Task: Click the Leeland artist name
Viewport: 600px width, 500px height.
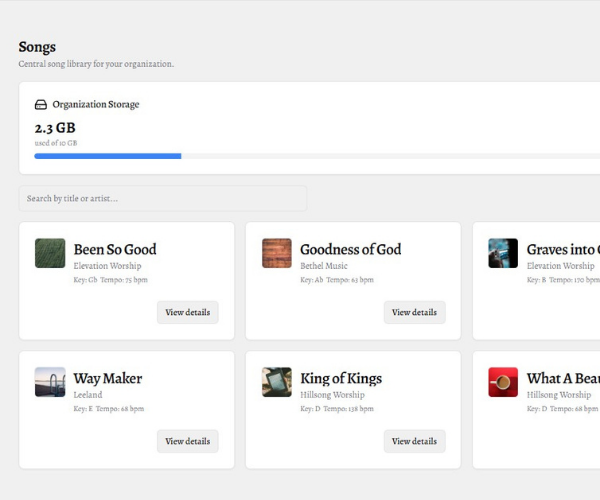Action: [88, 394]
